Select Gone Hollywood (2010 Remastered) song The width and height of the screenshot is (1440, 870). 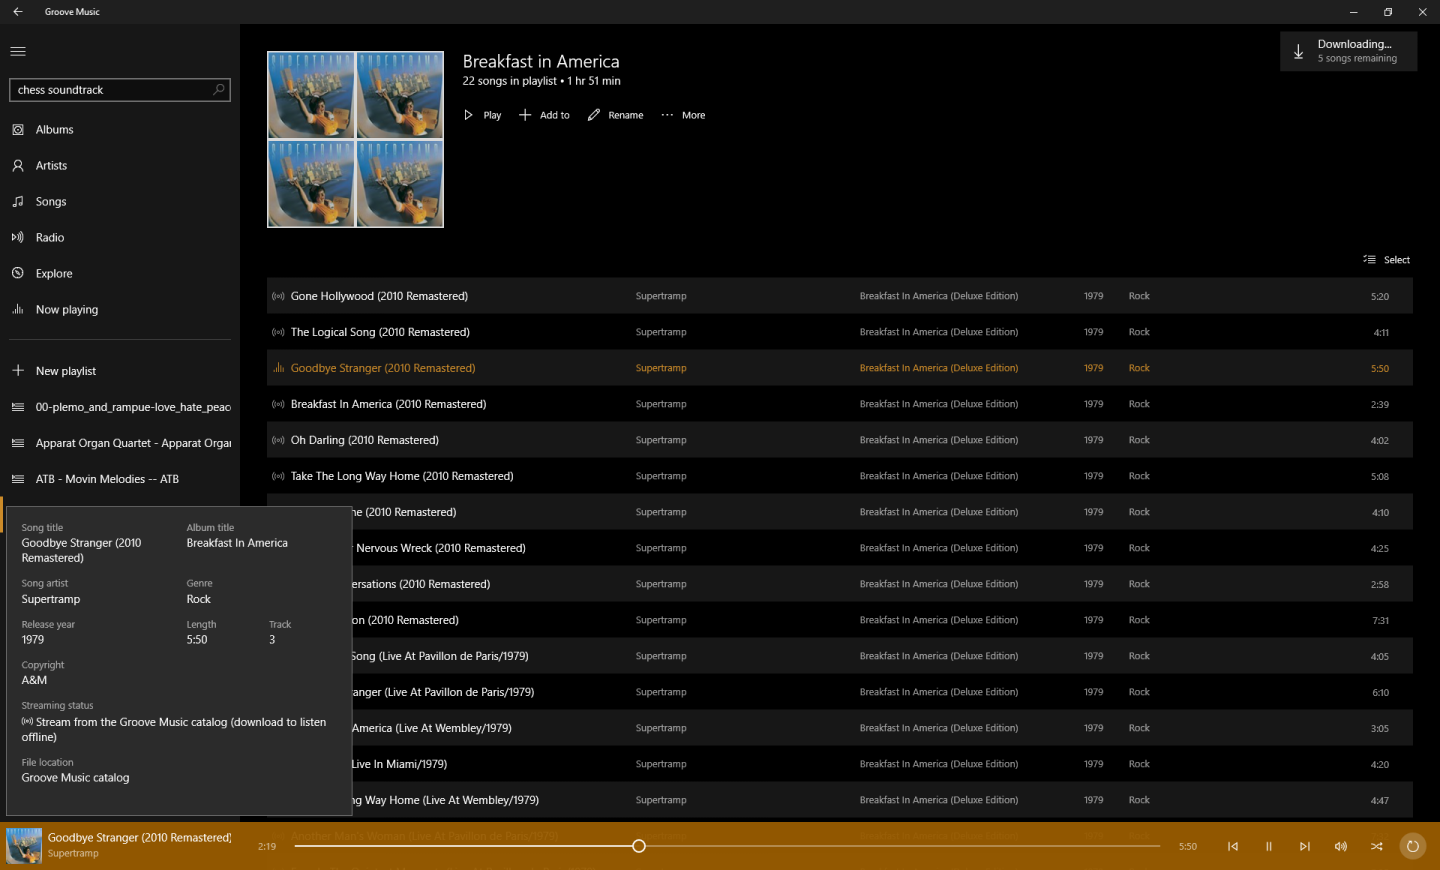click(x=839, y=296)
